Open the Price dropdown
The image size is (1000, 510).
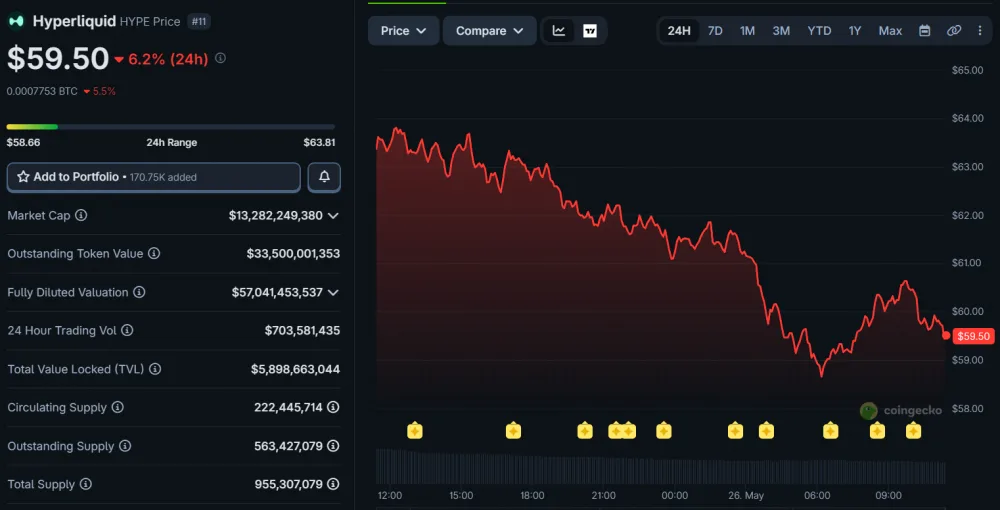click(x=404, y=31)
